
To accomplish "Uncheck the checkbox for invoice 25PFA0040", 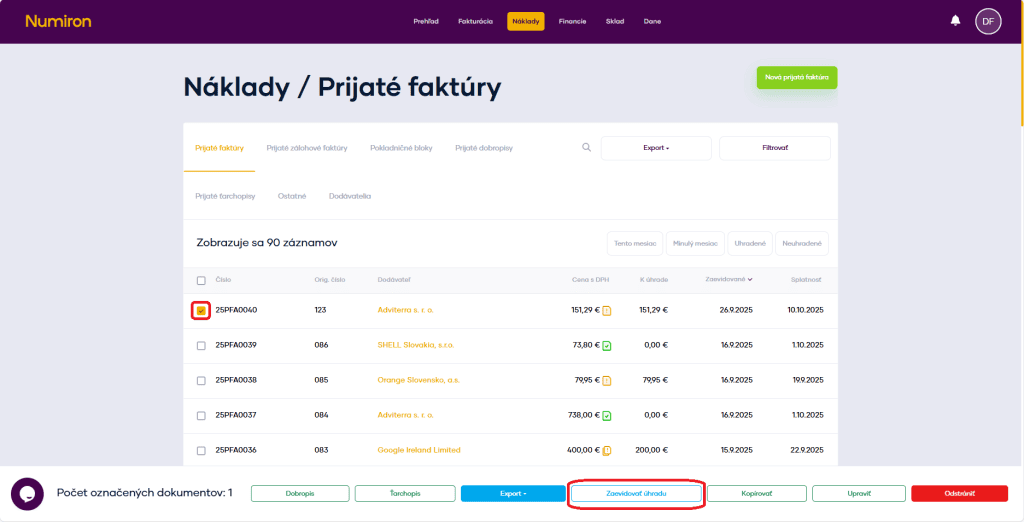I will point(201,311).
